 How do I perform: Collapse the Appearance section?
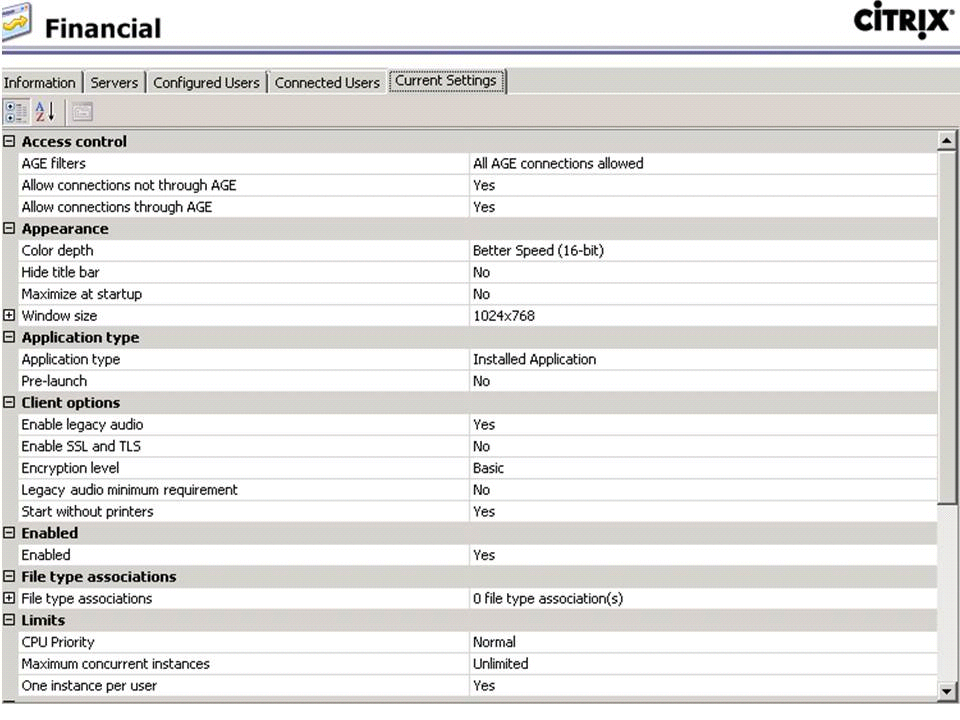coord(10,229)
